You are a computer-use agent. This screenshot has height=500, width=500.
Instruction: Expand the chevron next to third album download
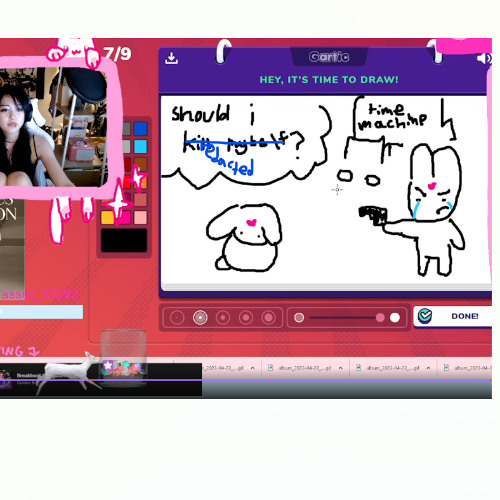428,368
